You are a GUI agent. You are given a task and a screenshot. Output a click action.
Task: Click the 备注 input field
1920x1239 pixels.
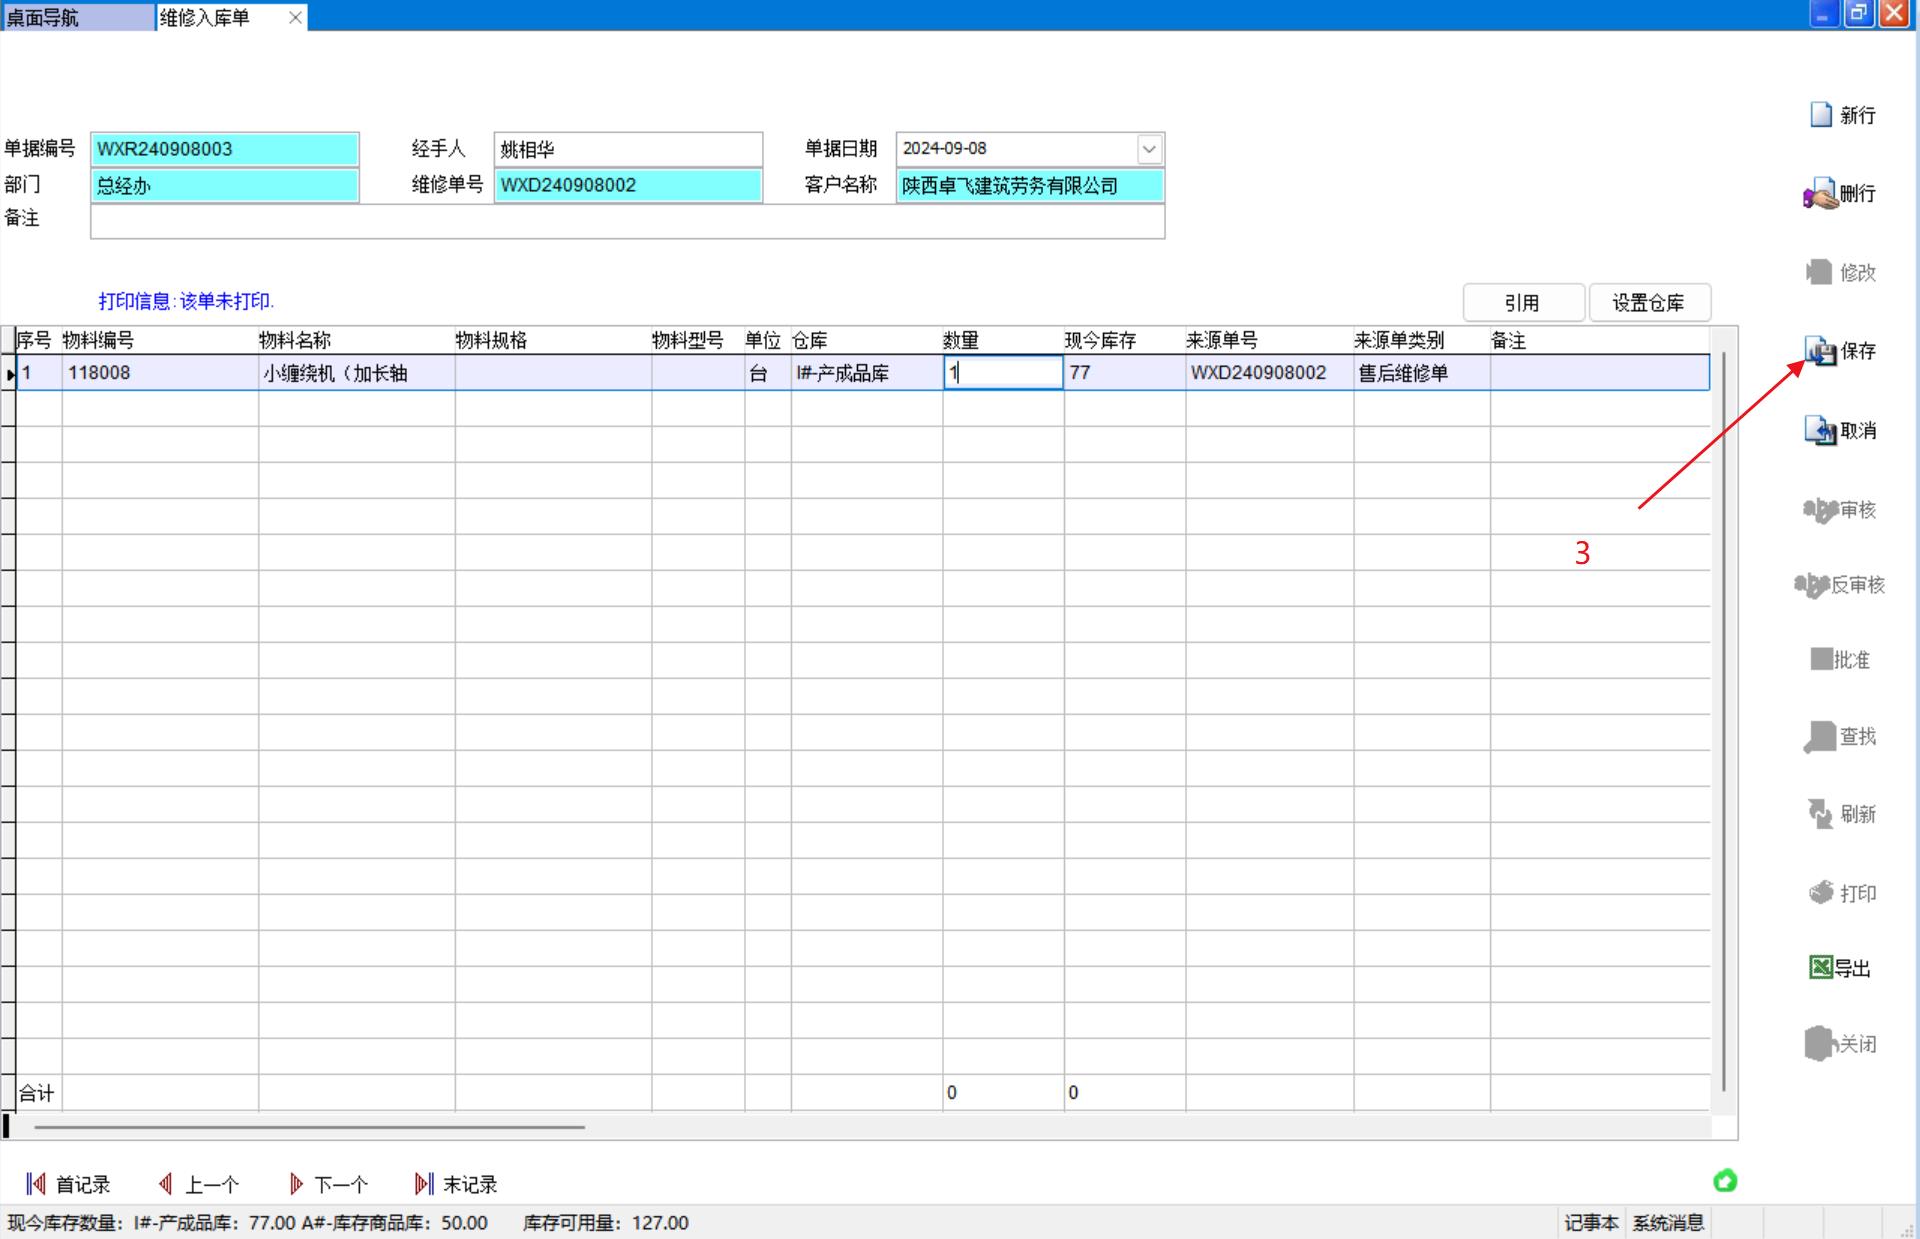pos(627,221)
